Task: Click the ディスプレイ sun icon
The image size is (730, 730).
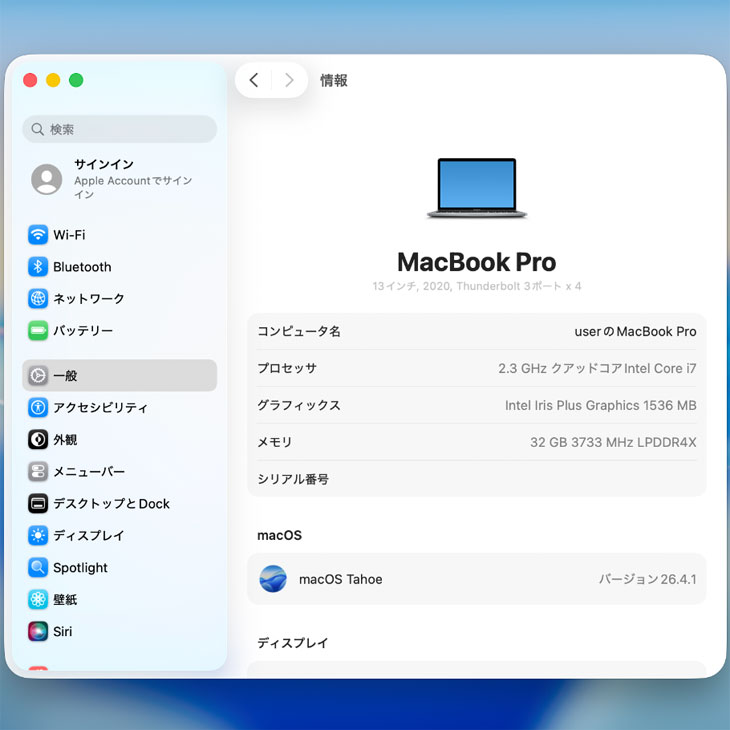Action: click(x=38, y=536)
